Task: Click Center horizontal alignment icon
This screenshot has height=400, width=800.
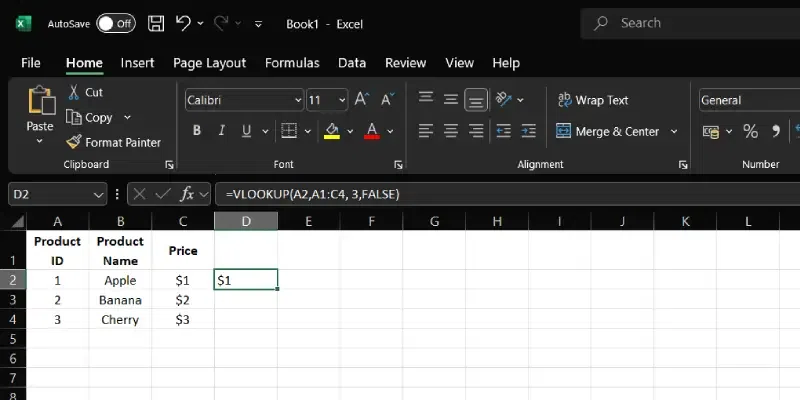Action: click(451, 131)
